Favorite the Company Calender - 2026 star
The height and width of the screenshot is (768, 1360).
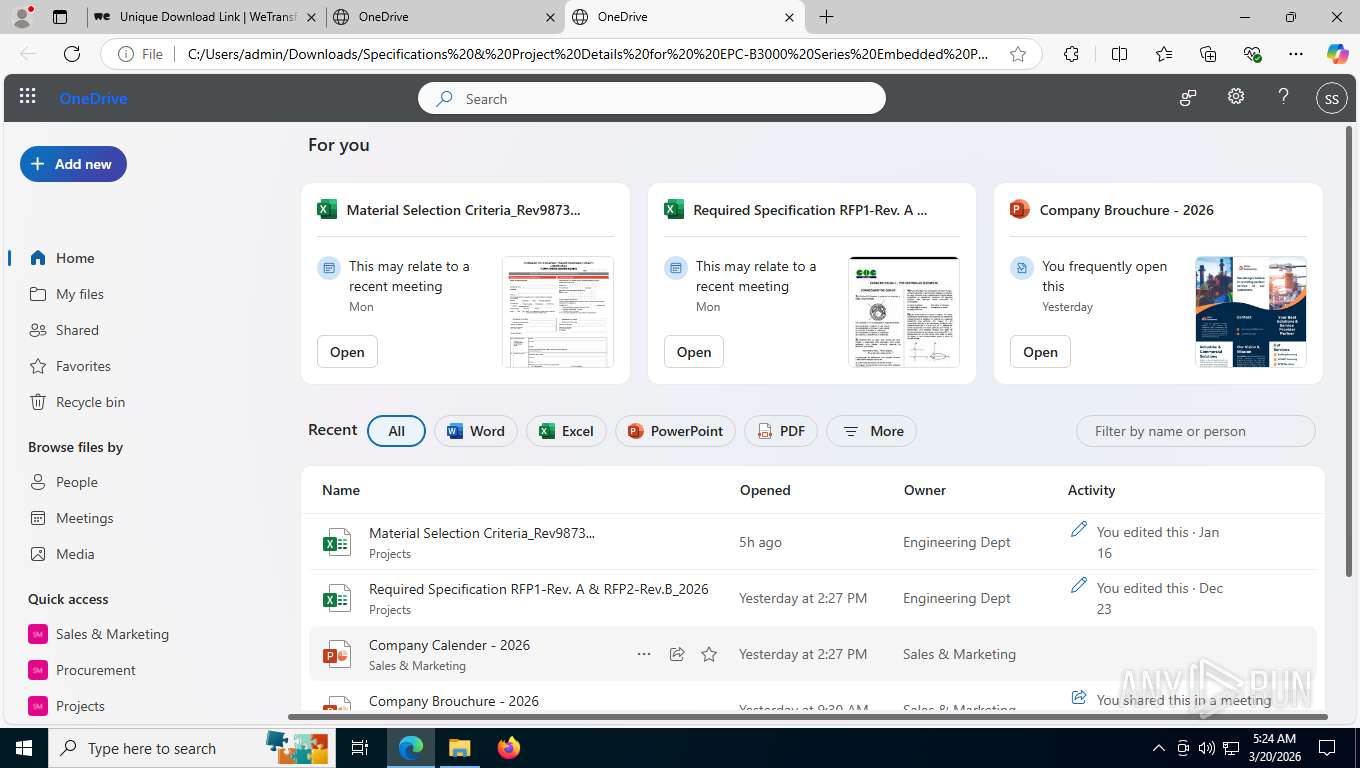coord(709,654)
